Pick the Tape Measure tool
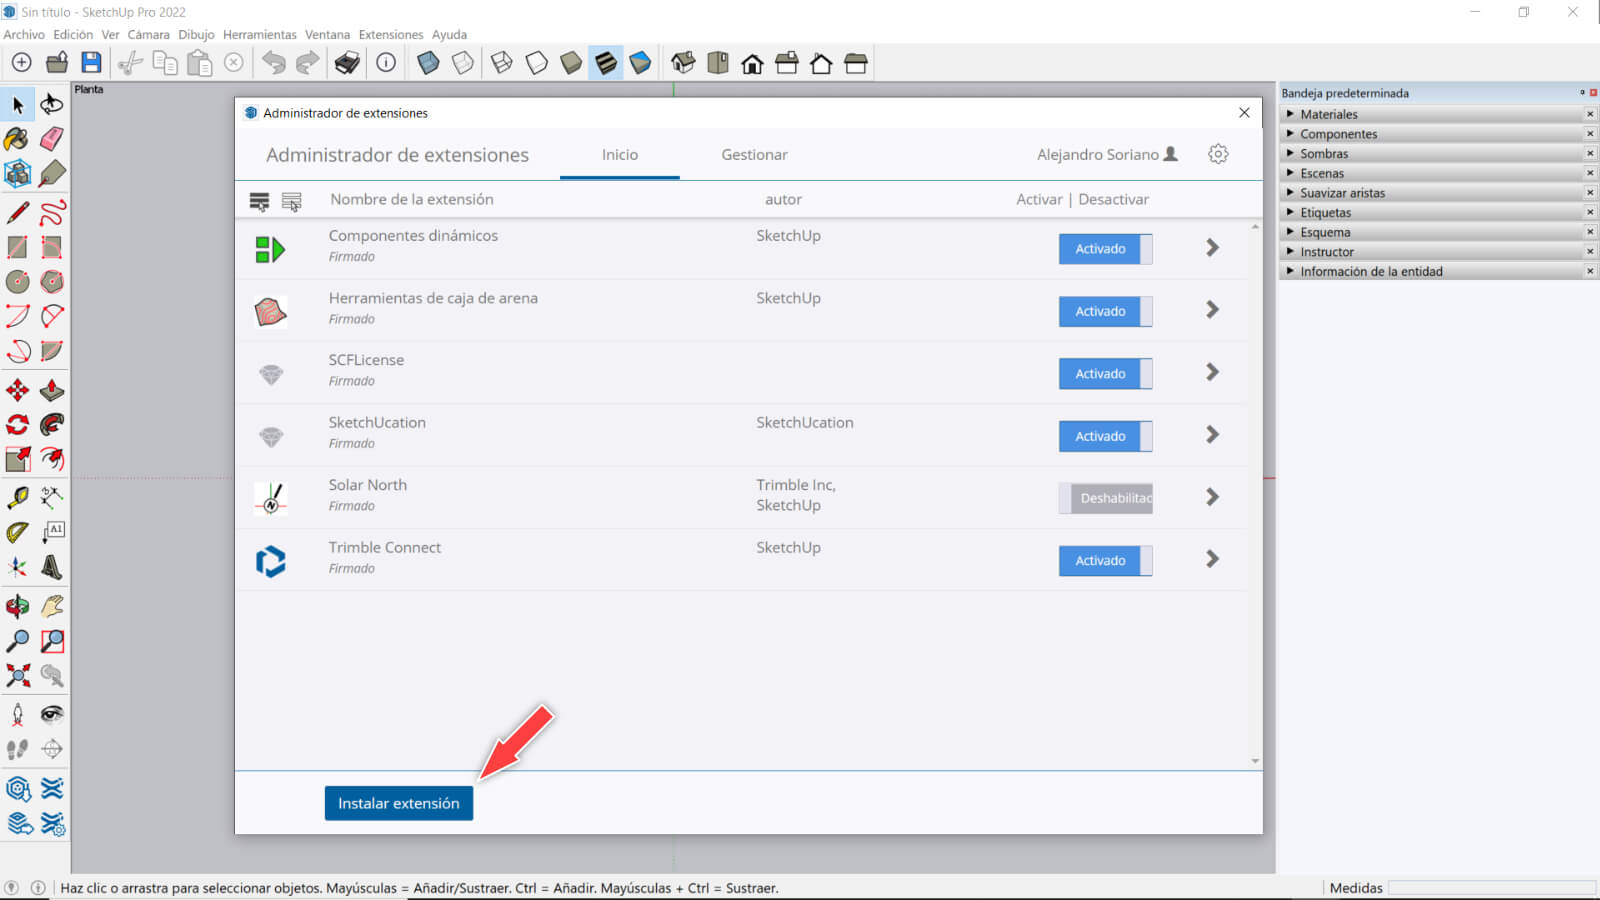This screenshot has width=1600, height=900. tap(17, 497)
